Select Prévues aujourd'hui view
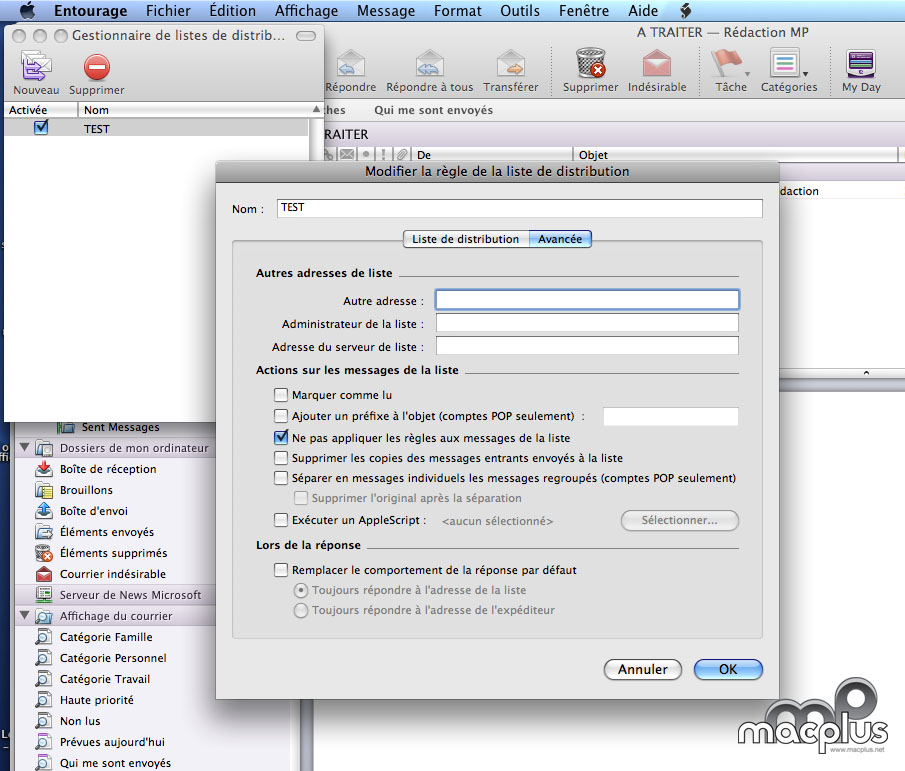Screen dimensions: 905x771 tap(113, 742)
